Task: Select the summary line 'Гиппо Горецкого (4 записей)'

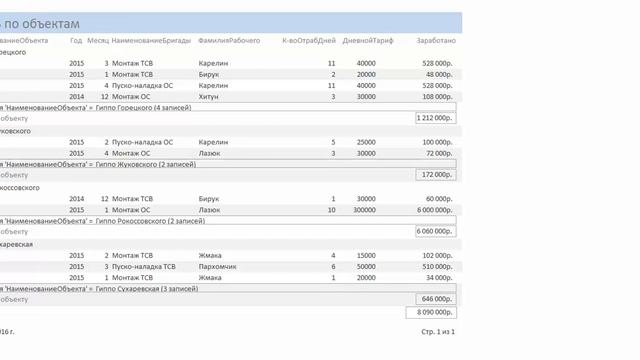Action: [x=143, y=108]
